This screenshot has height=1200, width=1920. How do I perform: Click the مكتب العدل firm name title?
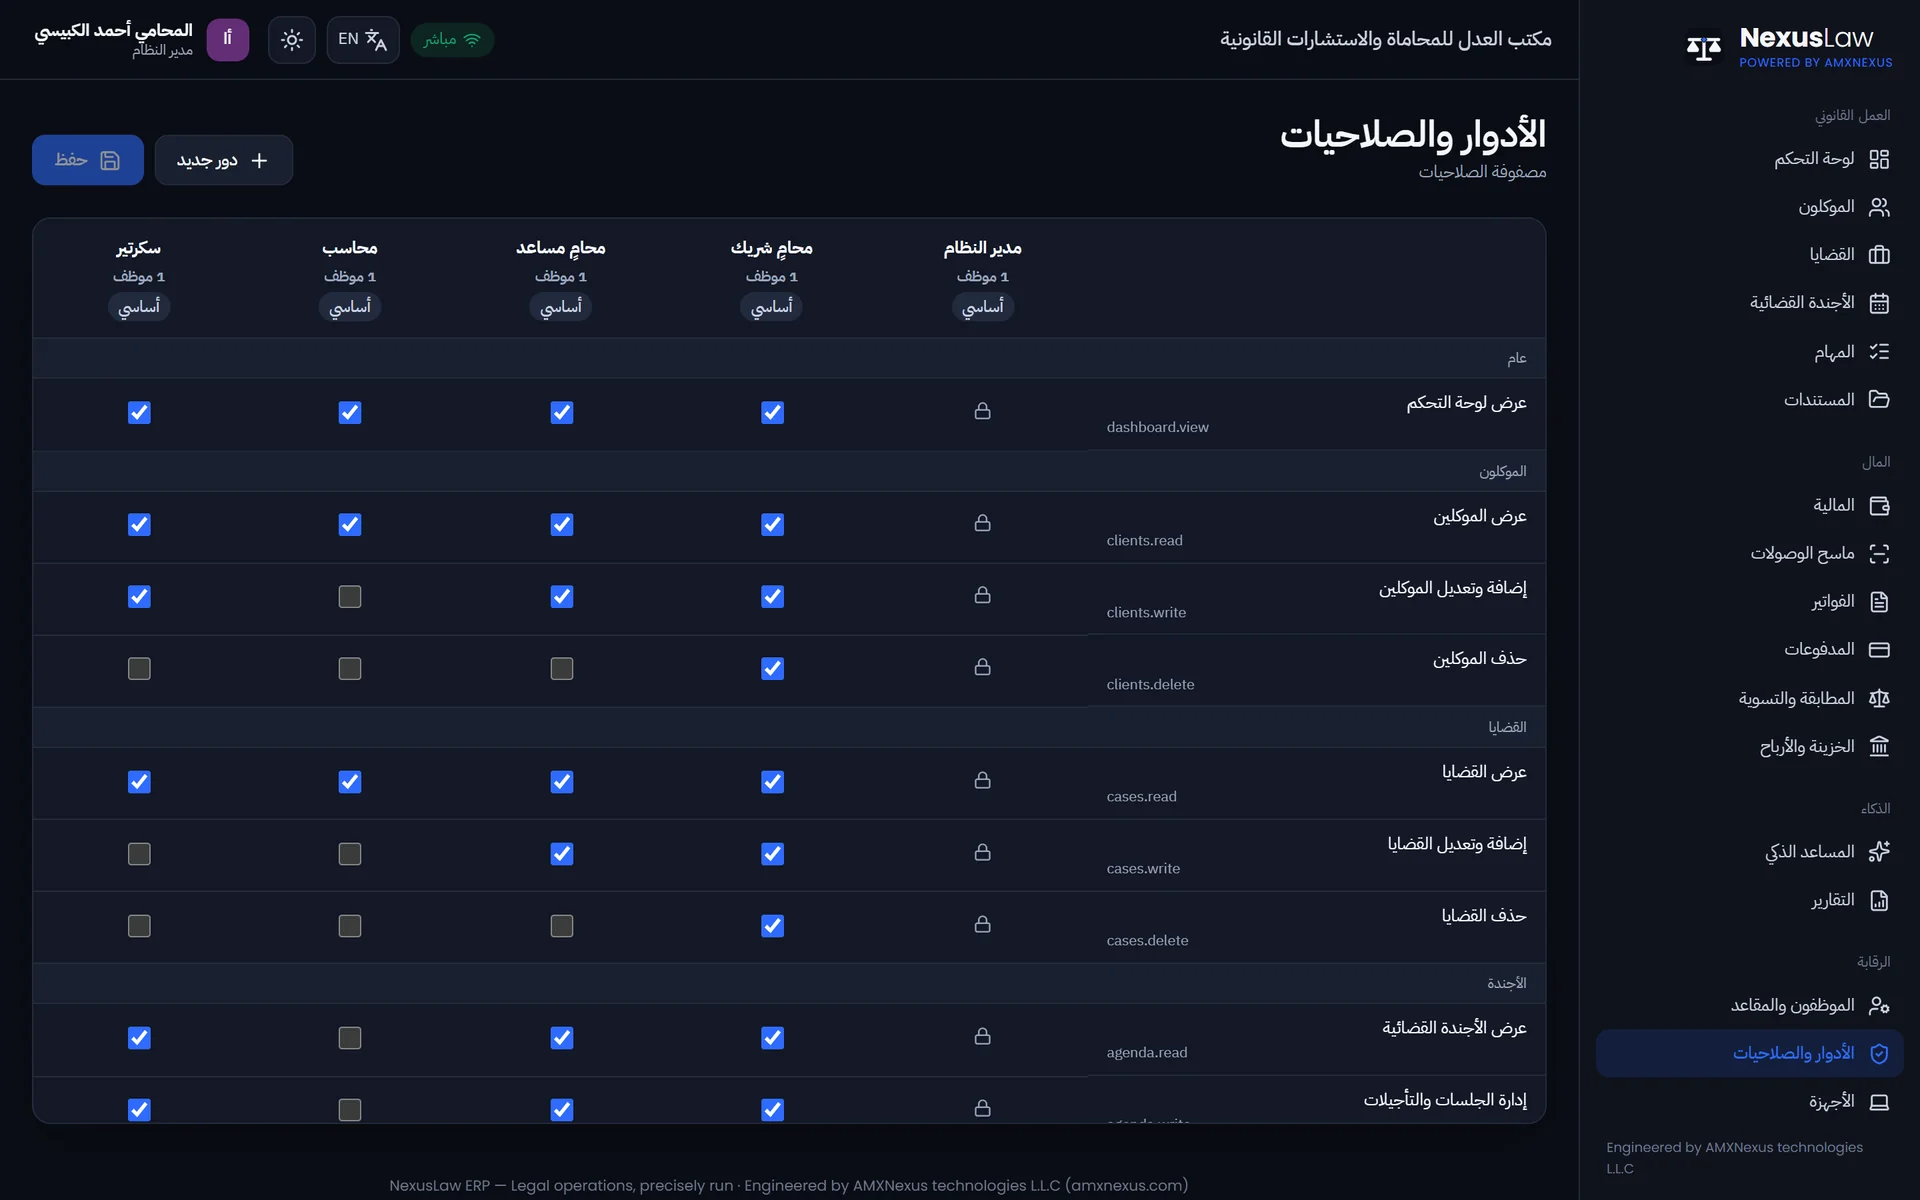tap(1385, 39)
